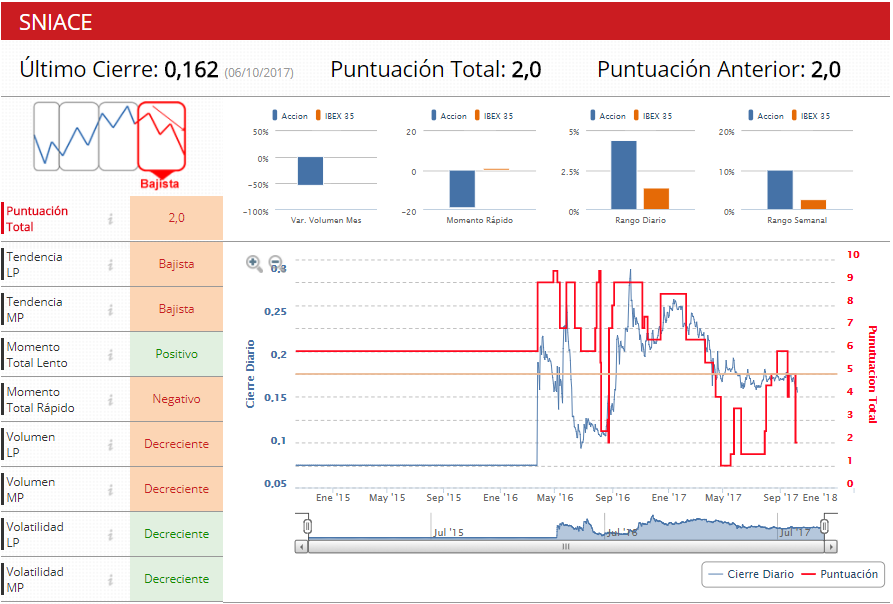The width and height of the screenshot is (893, 604).
Task: Open the info icon beside Momento Total Lento
Action: (110, 355)
